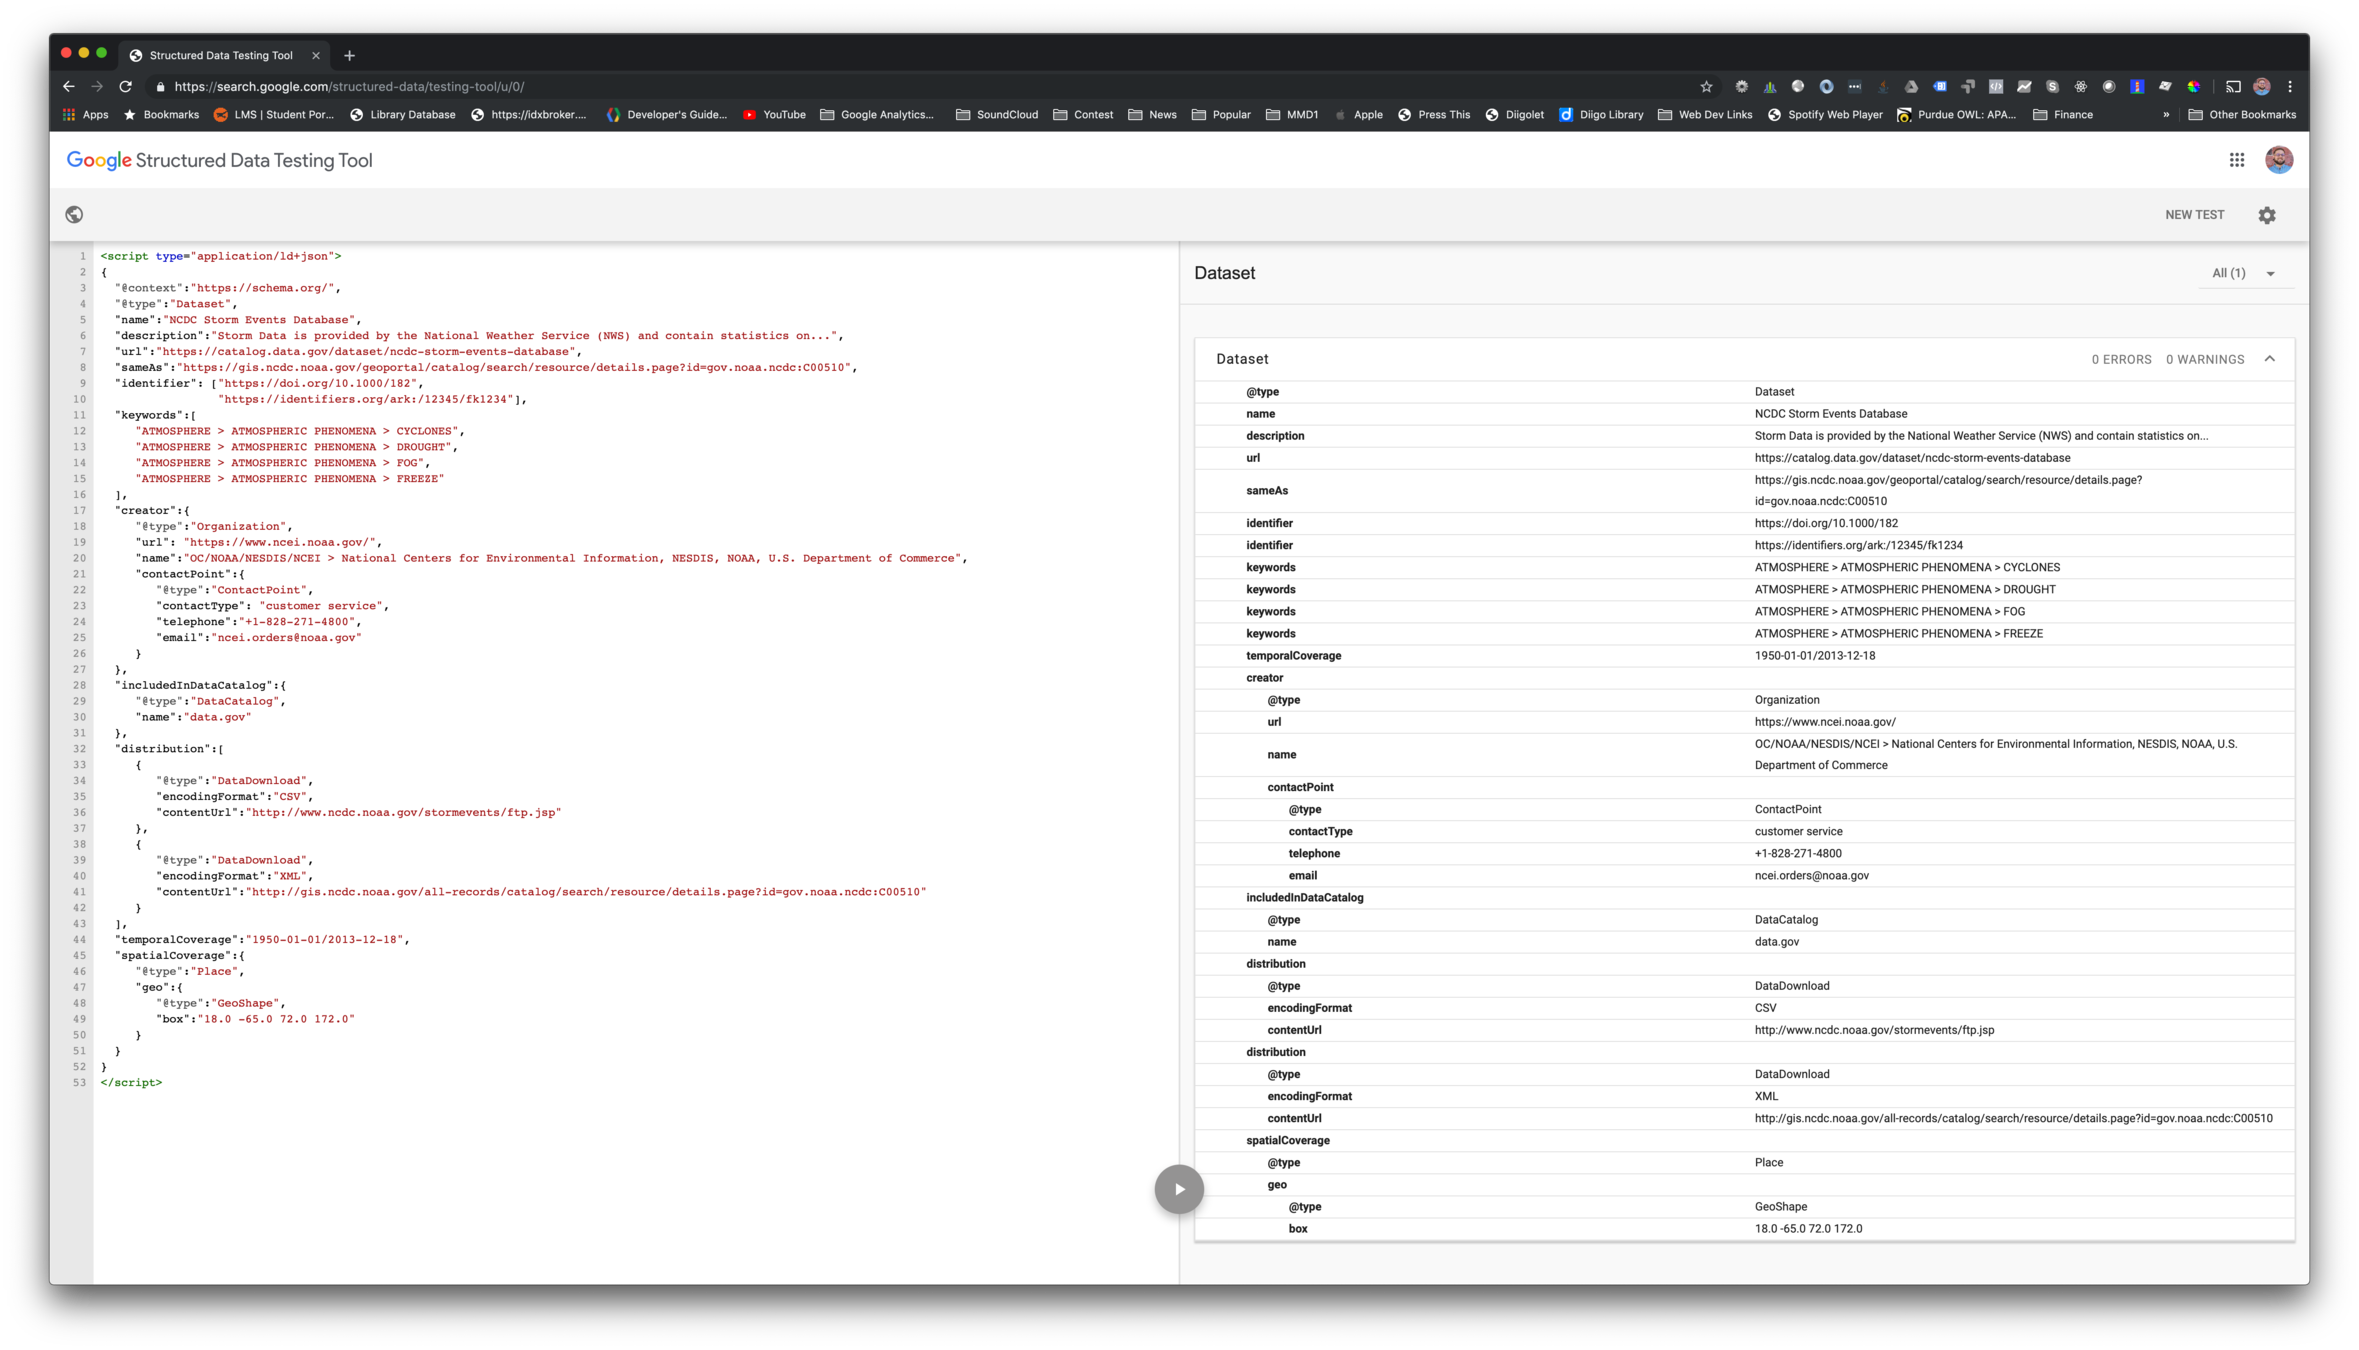Go back to previous page
2359x1350 pixels.
(x=68, y=87)
